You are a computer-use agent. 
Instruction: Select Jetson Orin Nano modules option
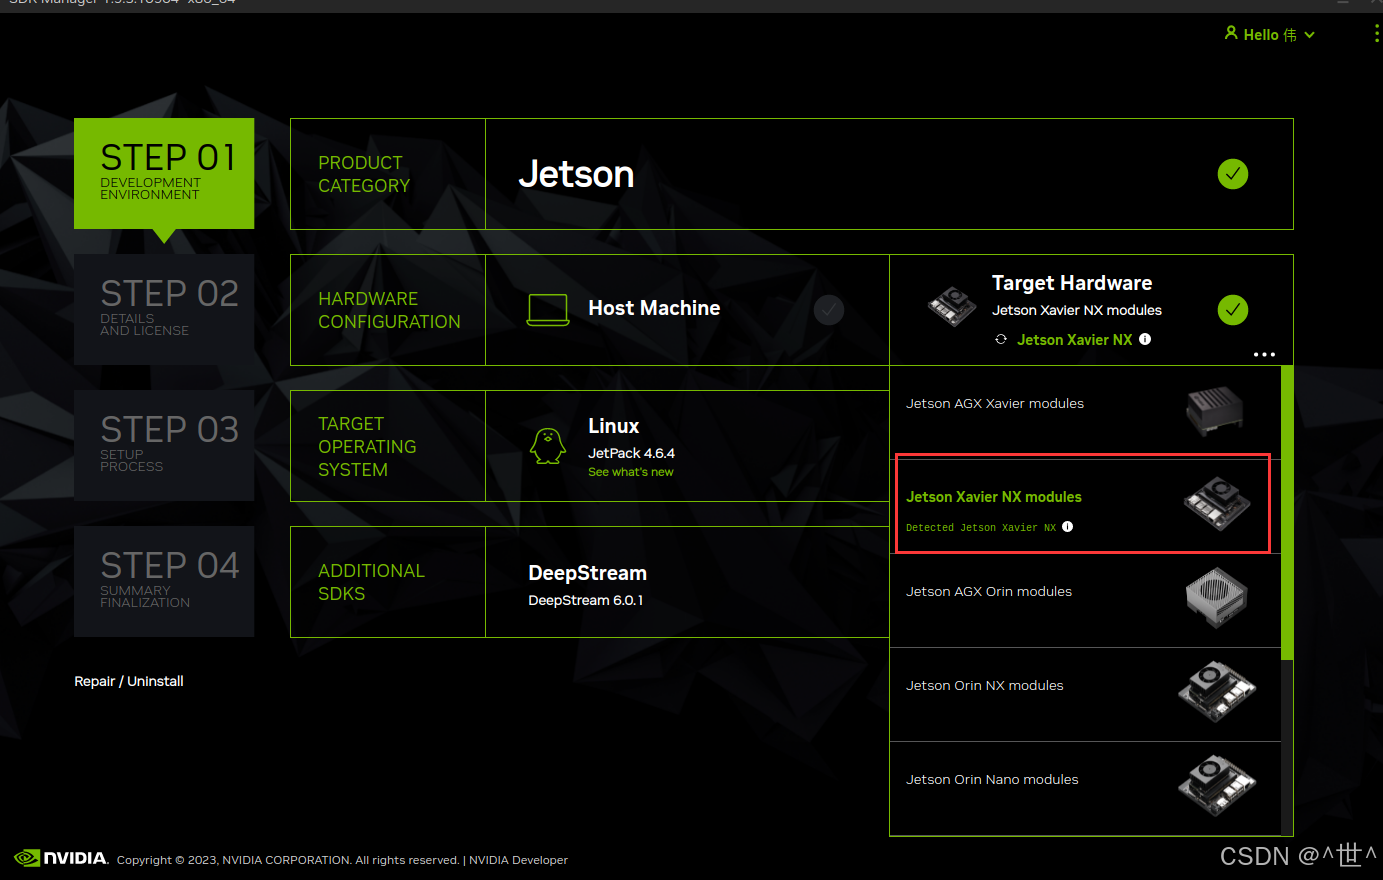[x=1085, y=788]
